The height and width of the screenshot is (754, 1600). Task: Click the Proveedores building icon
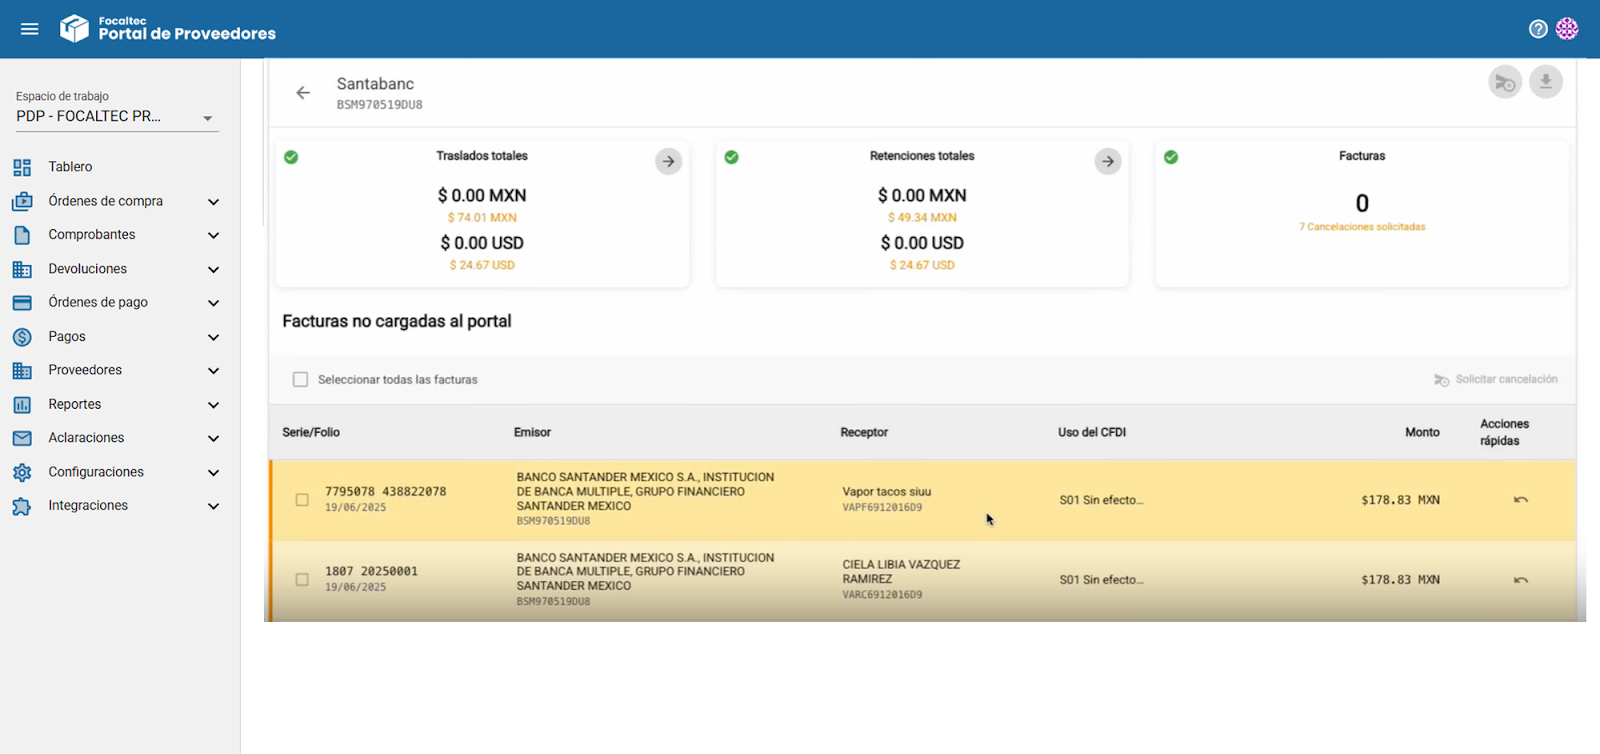coord(22,370)
